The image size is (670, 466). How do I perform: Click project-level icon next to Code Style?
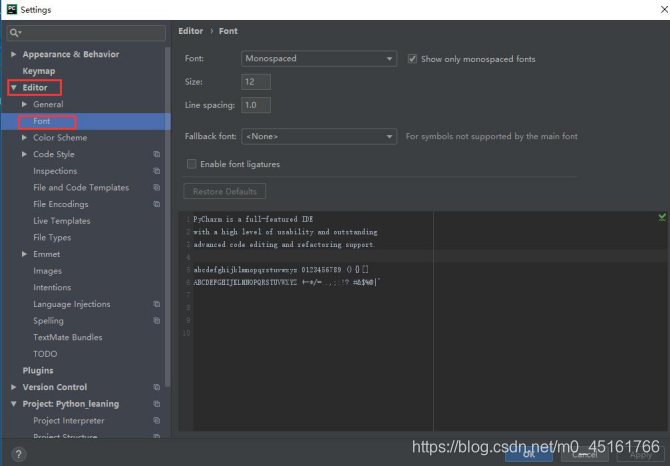[x=157, y=154]
